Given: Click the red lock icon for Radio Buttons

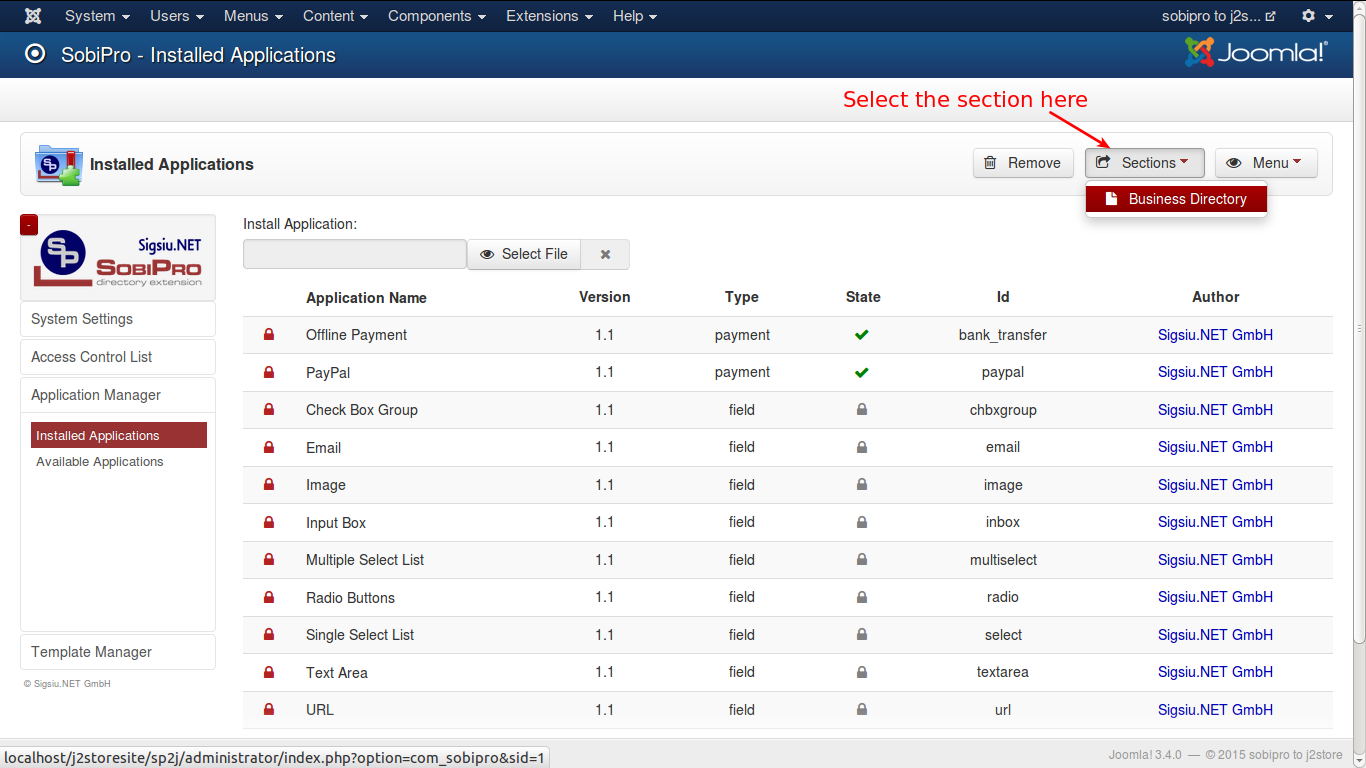Looking at the screenshot, I should [x=268, y=597].
